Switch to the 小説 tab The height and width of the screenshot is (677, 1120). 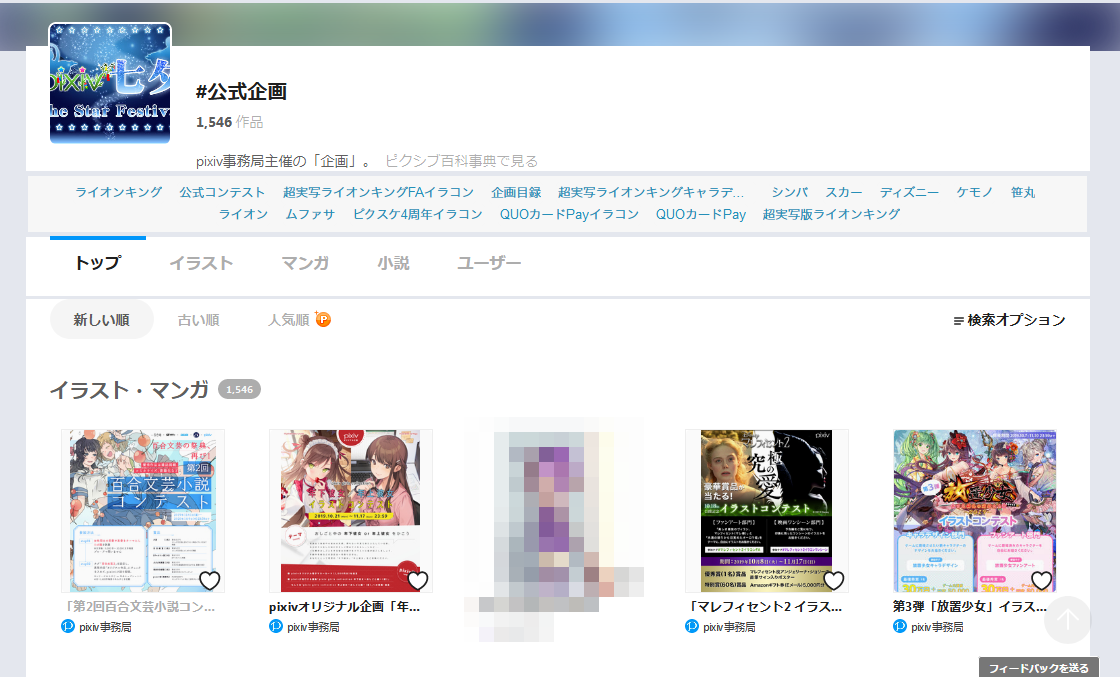tap(393, 263)
